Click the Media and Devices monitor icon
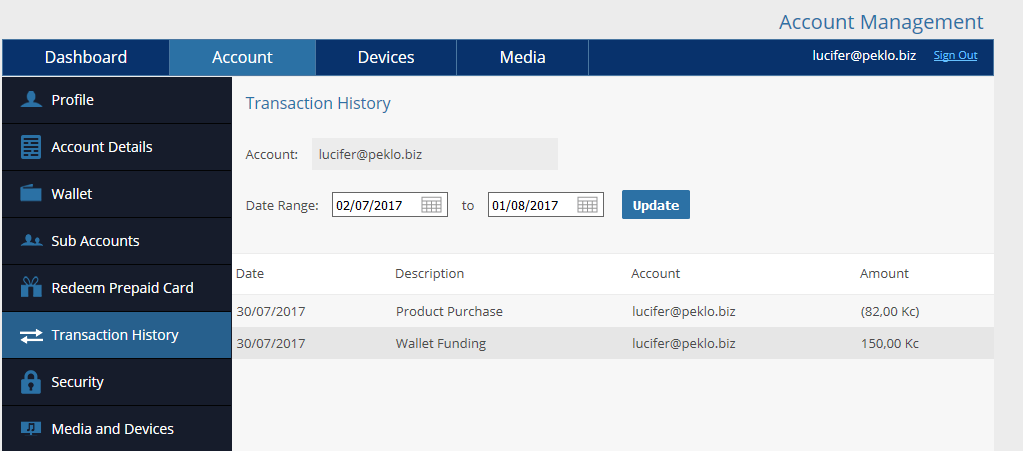Viewport: 1023px width, 451px height. point(31,429)
